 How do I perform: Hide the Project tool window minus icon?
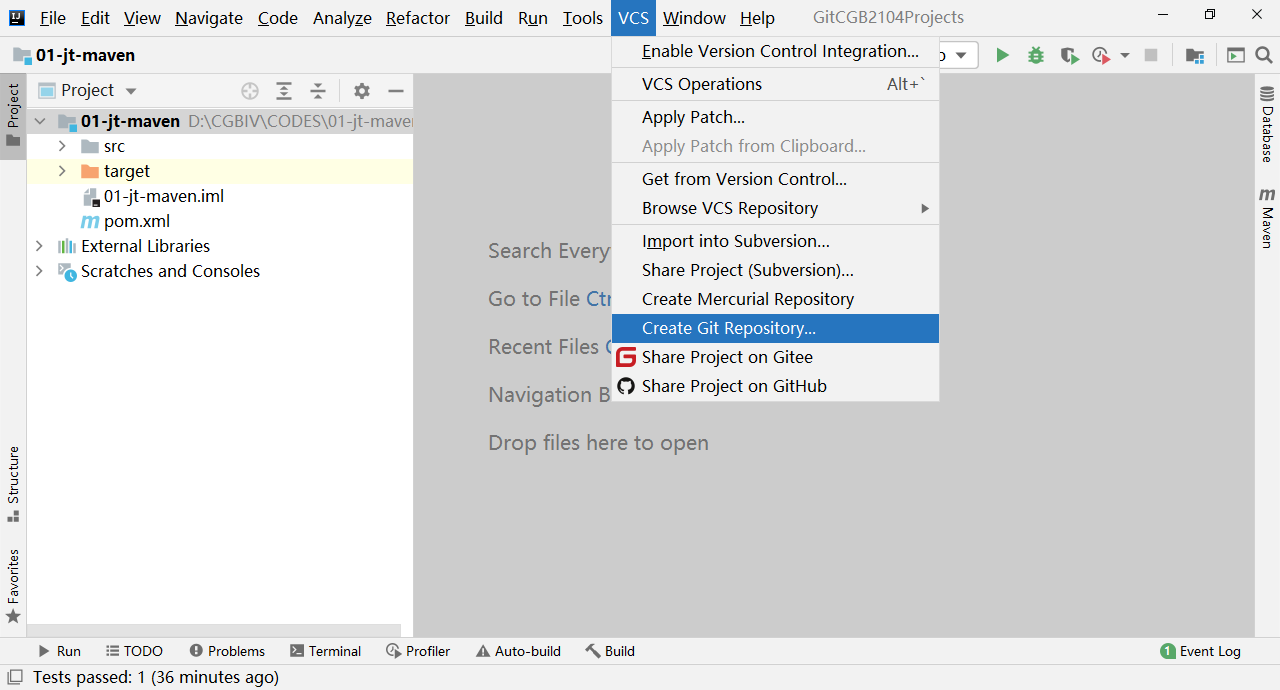396,91
